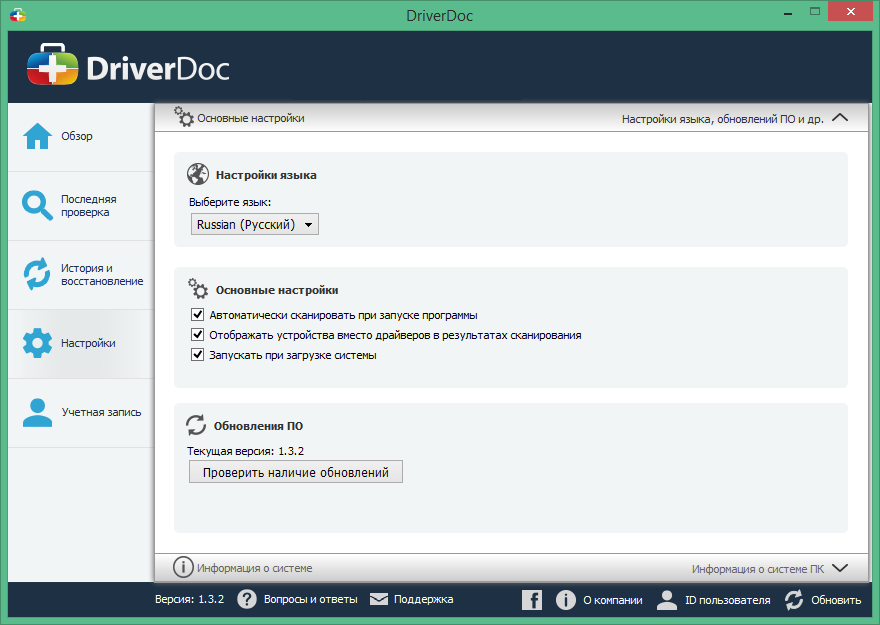The width and height of the screenshot is (880, 625).
Task: Switch to История и восстановление label
Action: (x=102, y=275)
